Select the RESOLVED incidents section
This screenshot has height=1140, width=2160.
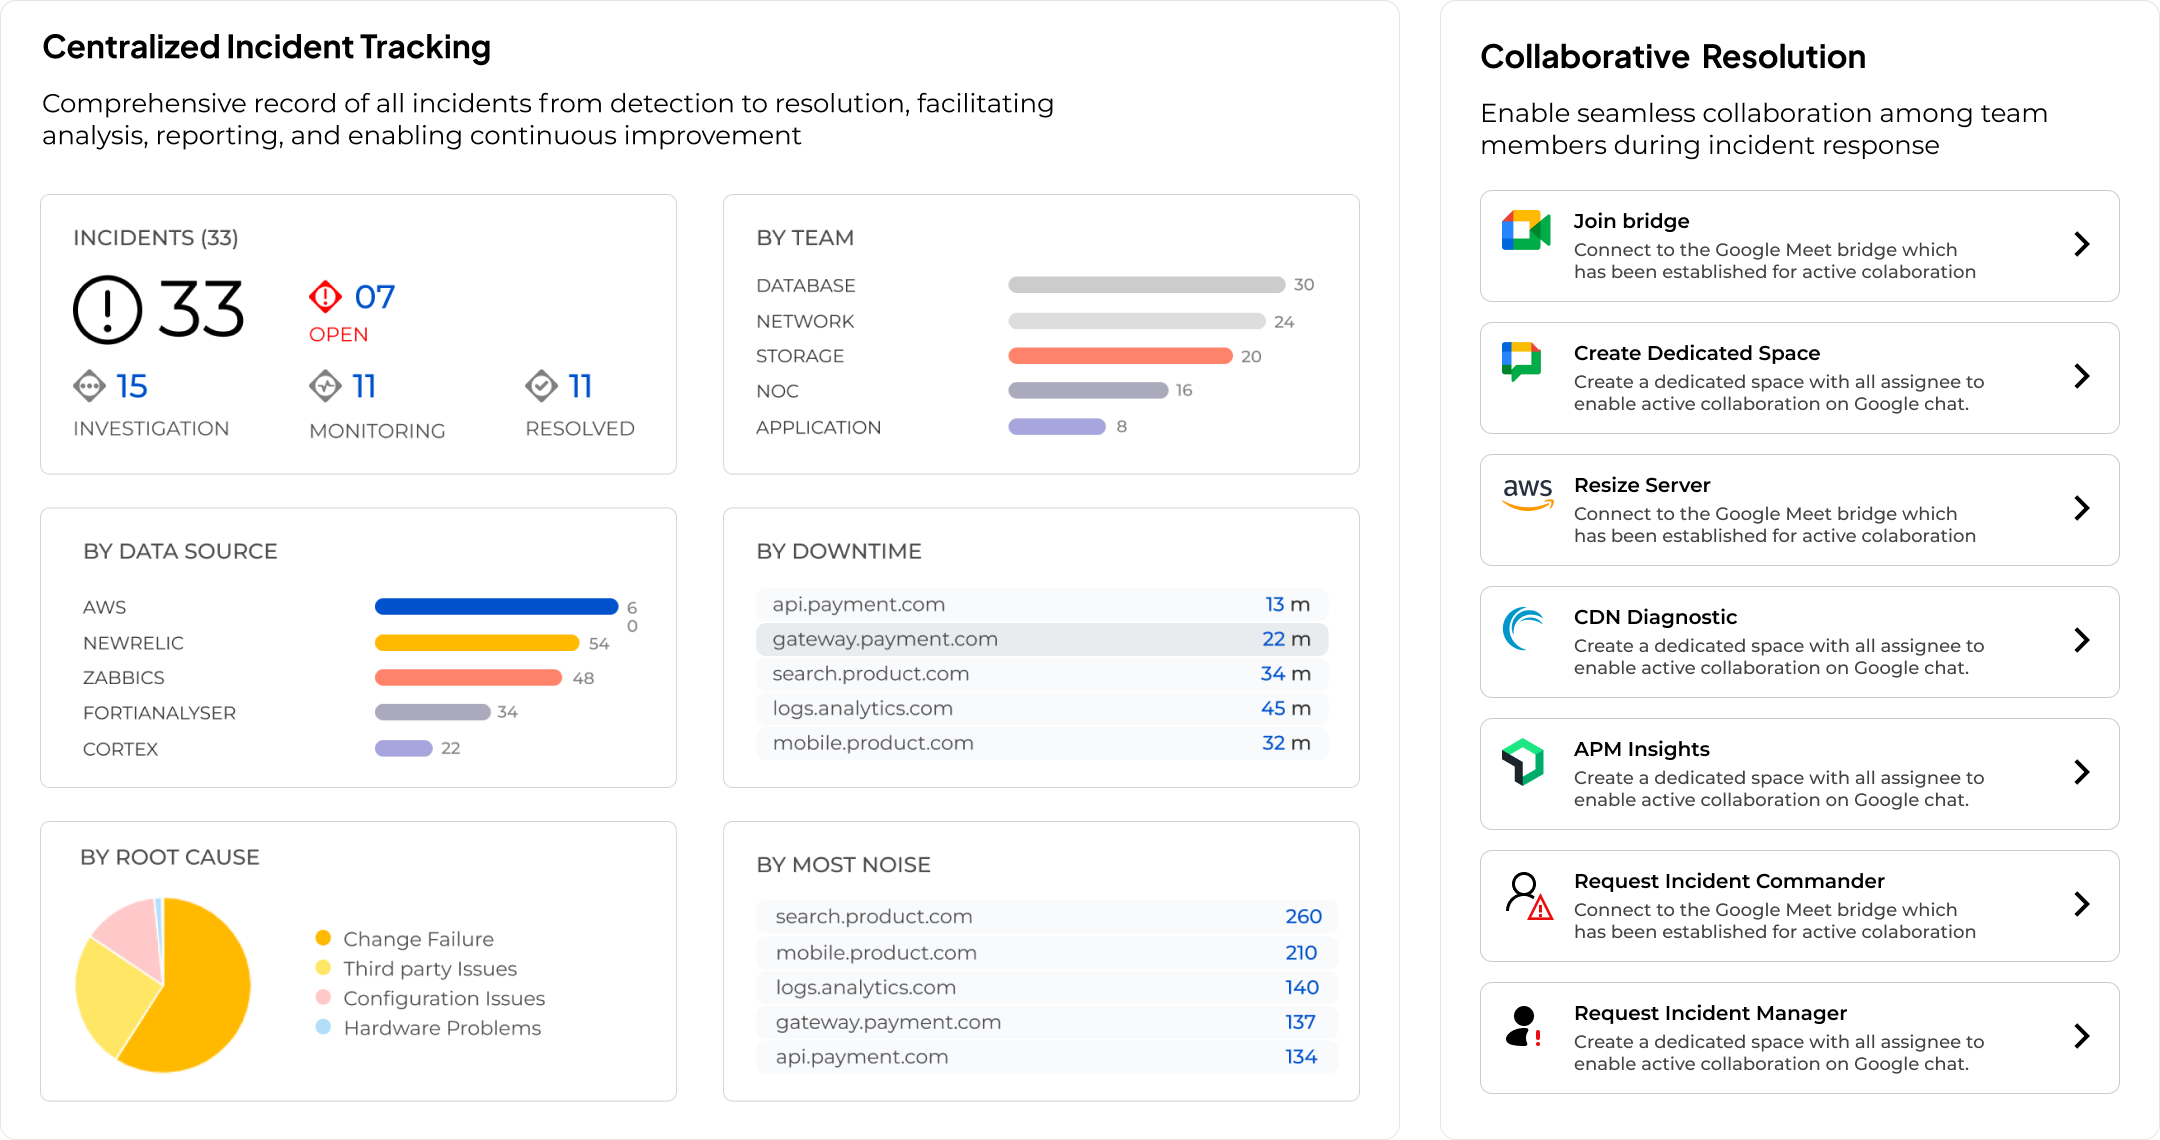[x=576, y=407]
